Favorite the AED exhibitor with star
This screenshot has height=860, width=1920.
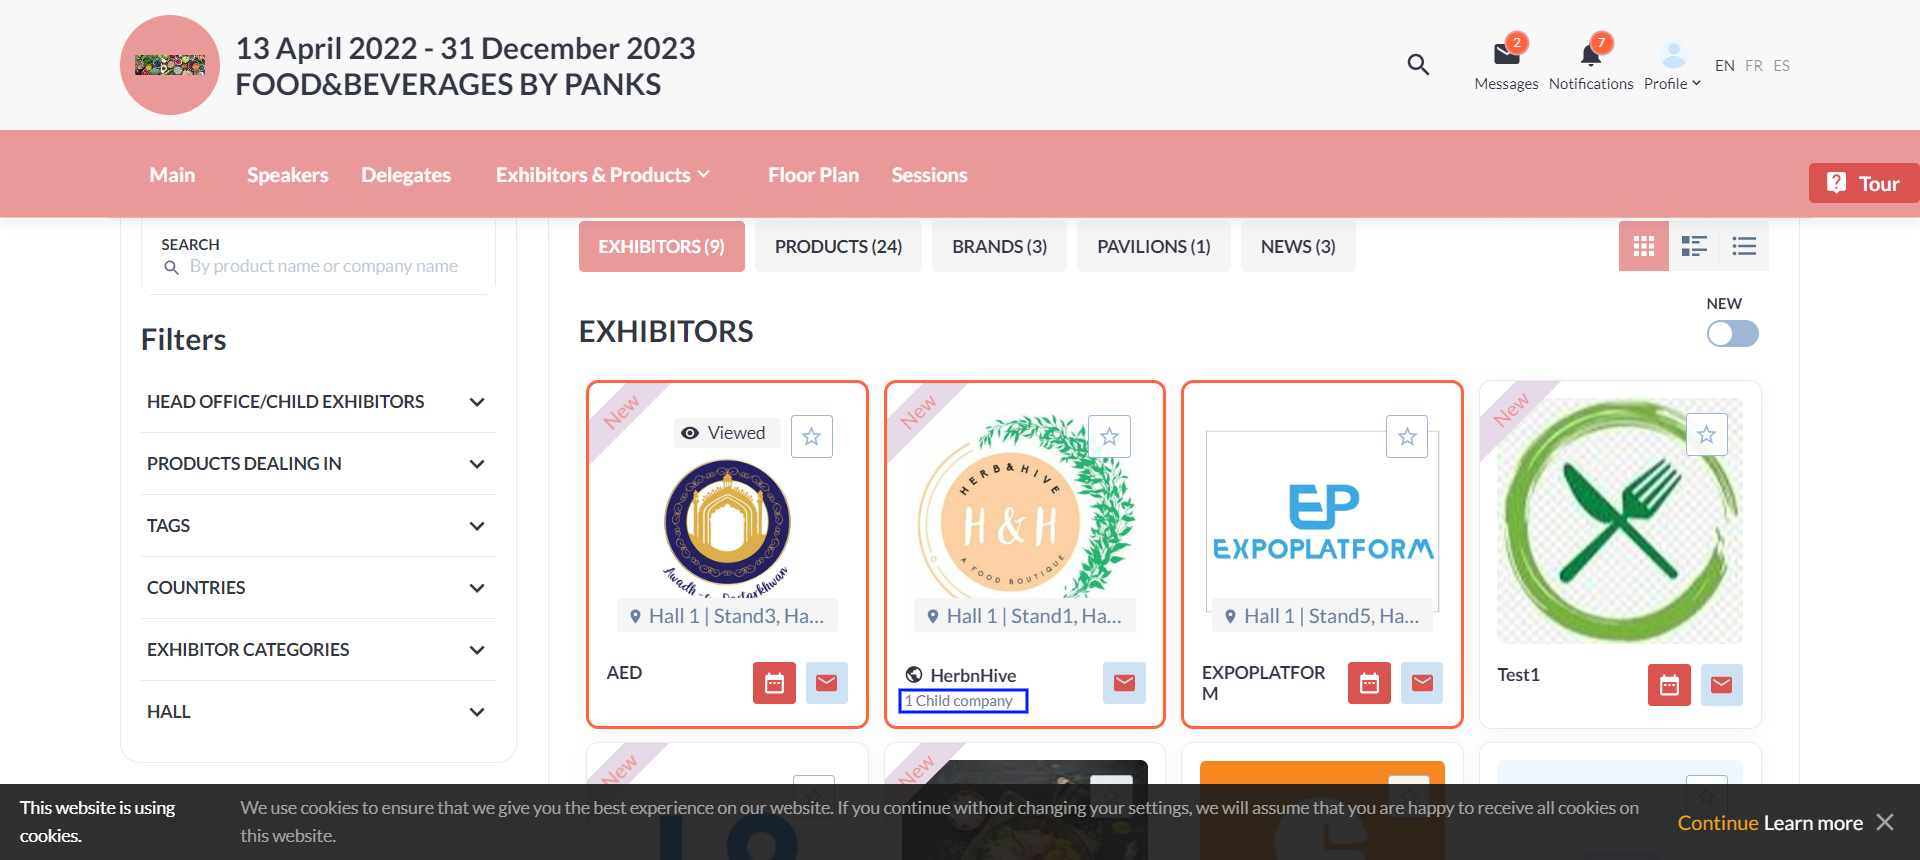coord(812,437)
